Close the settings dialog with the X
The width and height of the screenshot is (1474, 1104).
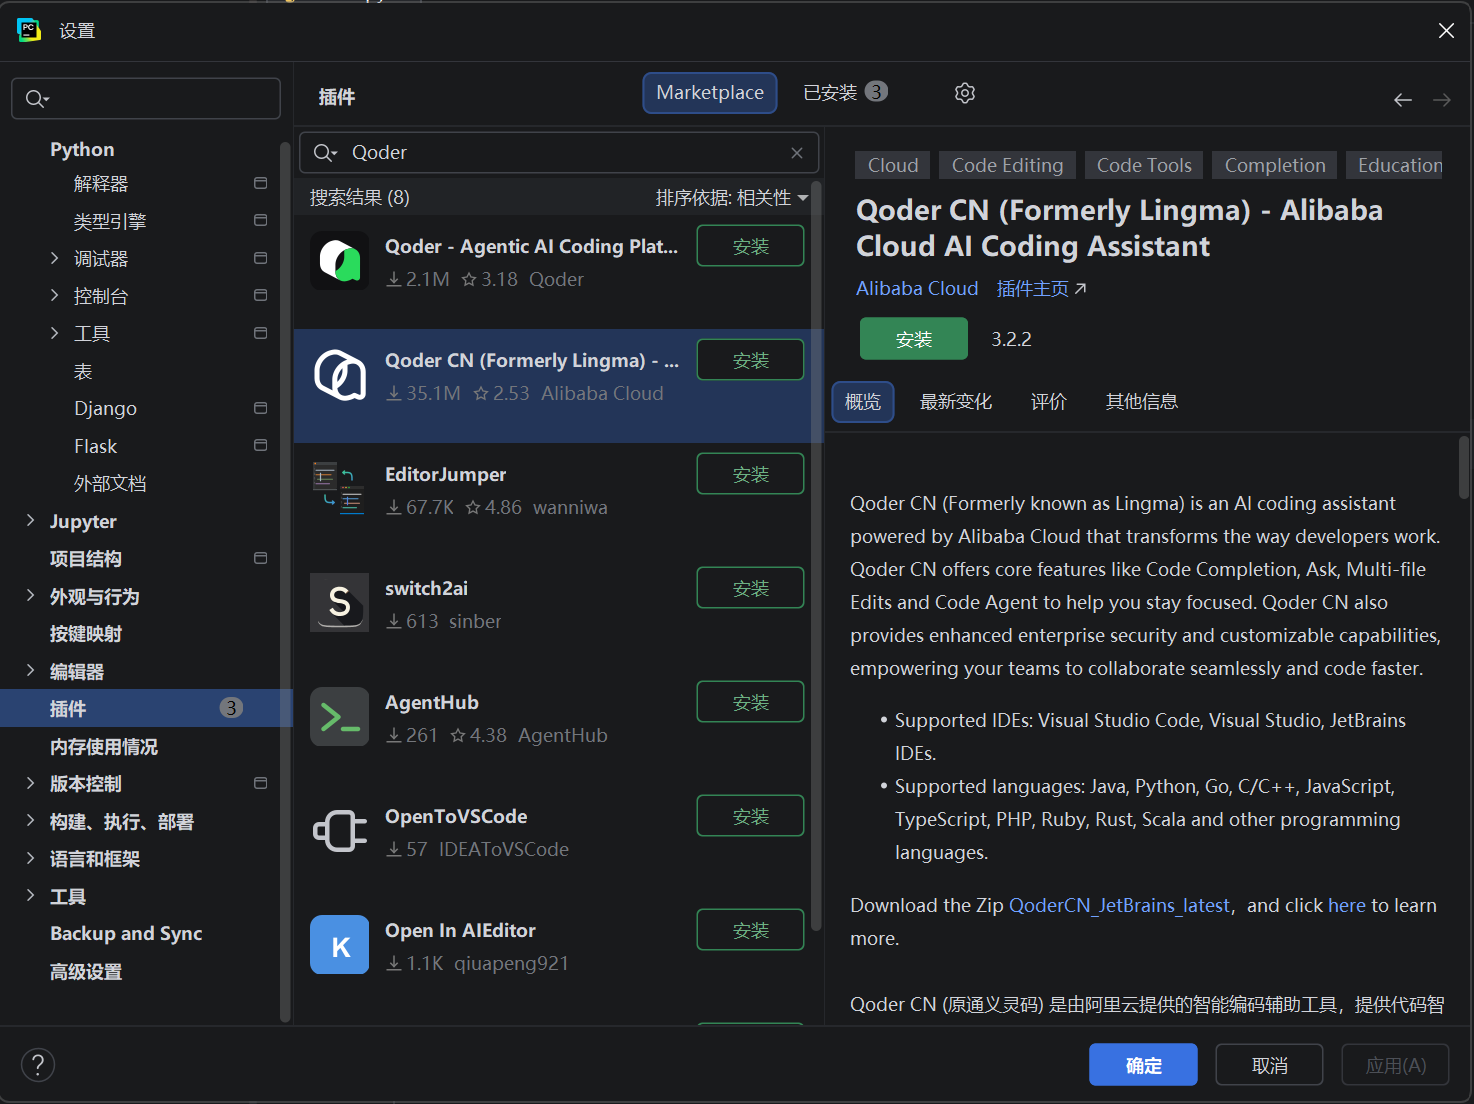[x=1446, y=31]
